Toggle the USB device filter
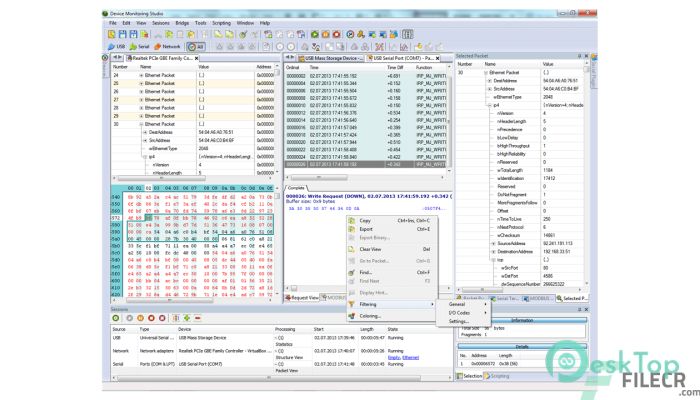 click(117, 46)
